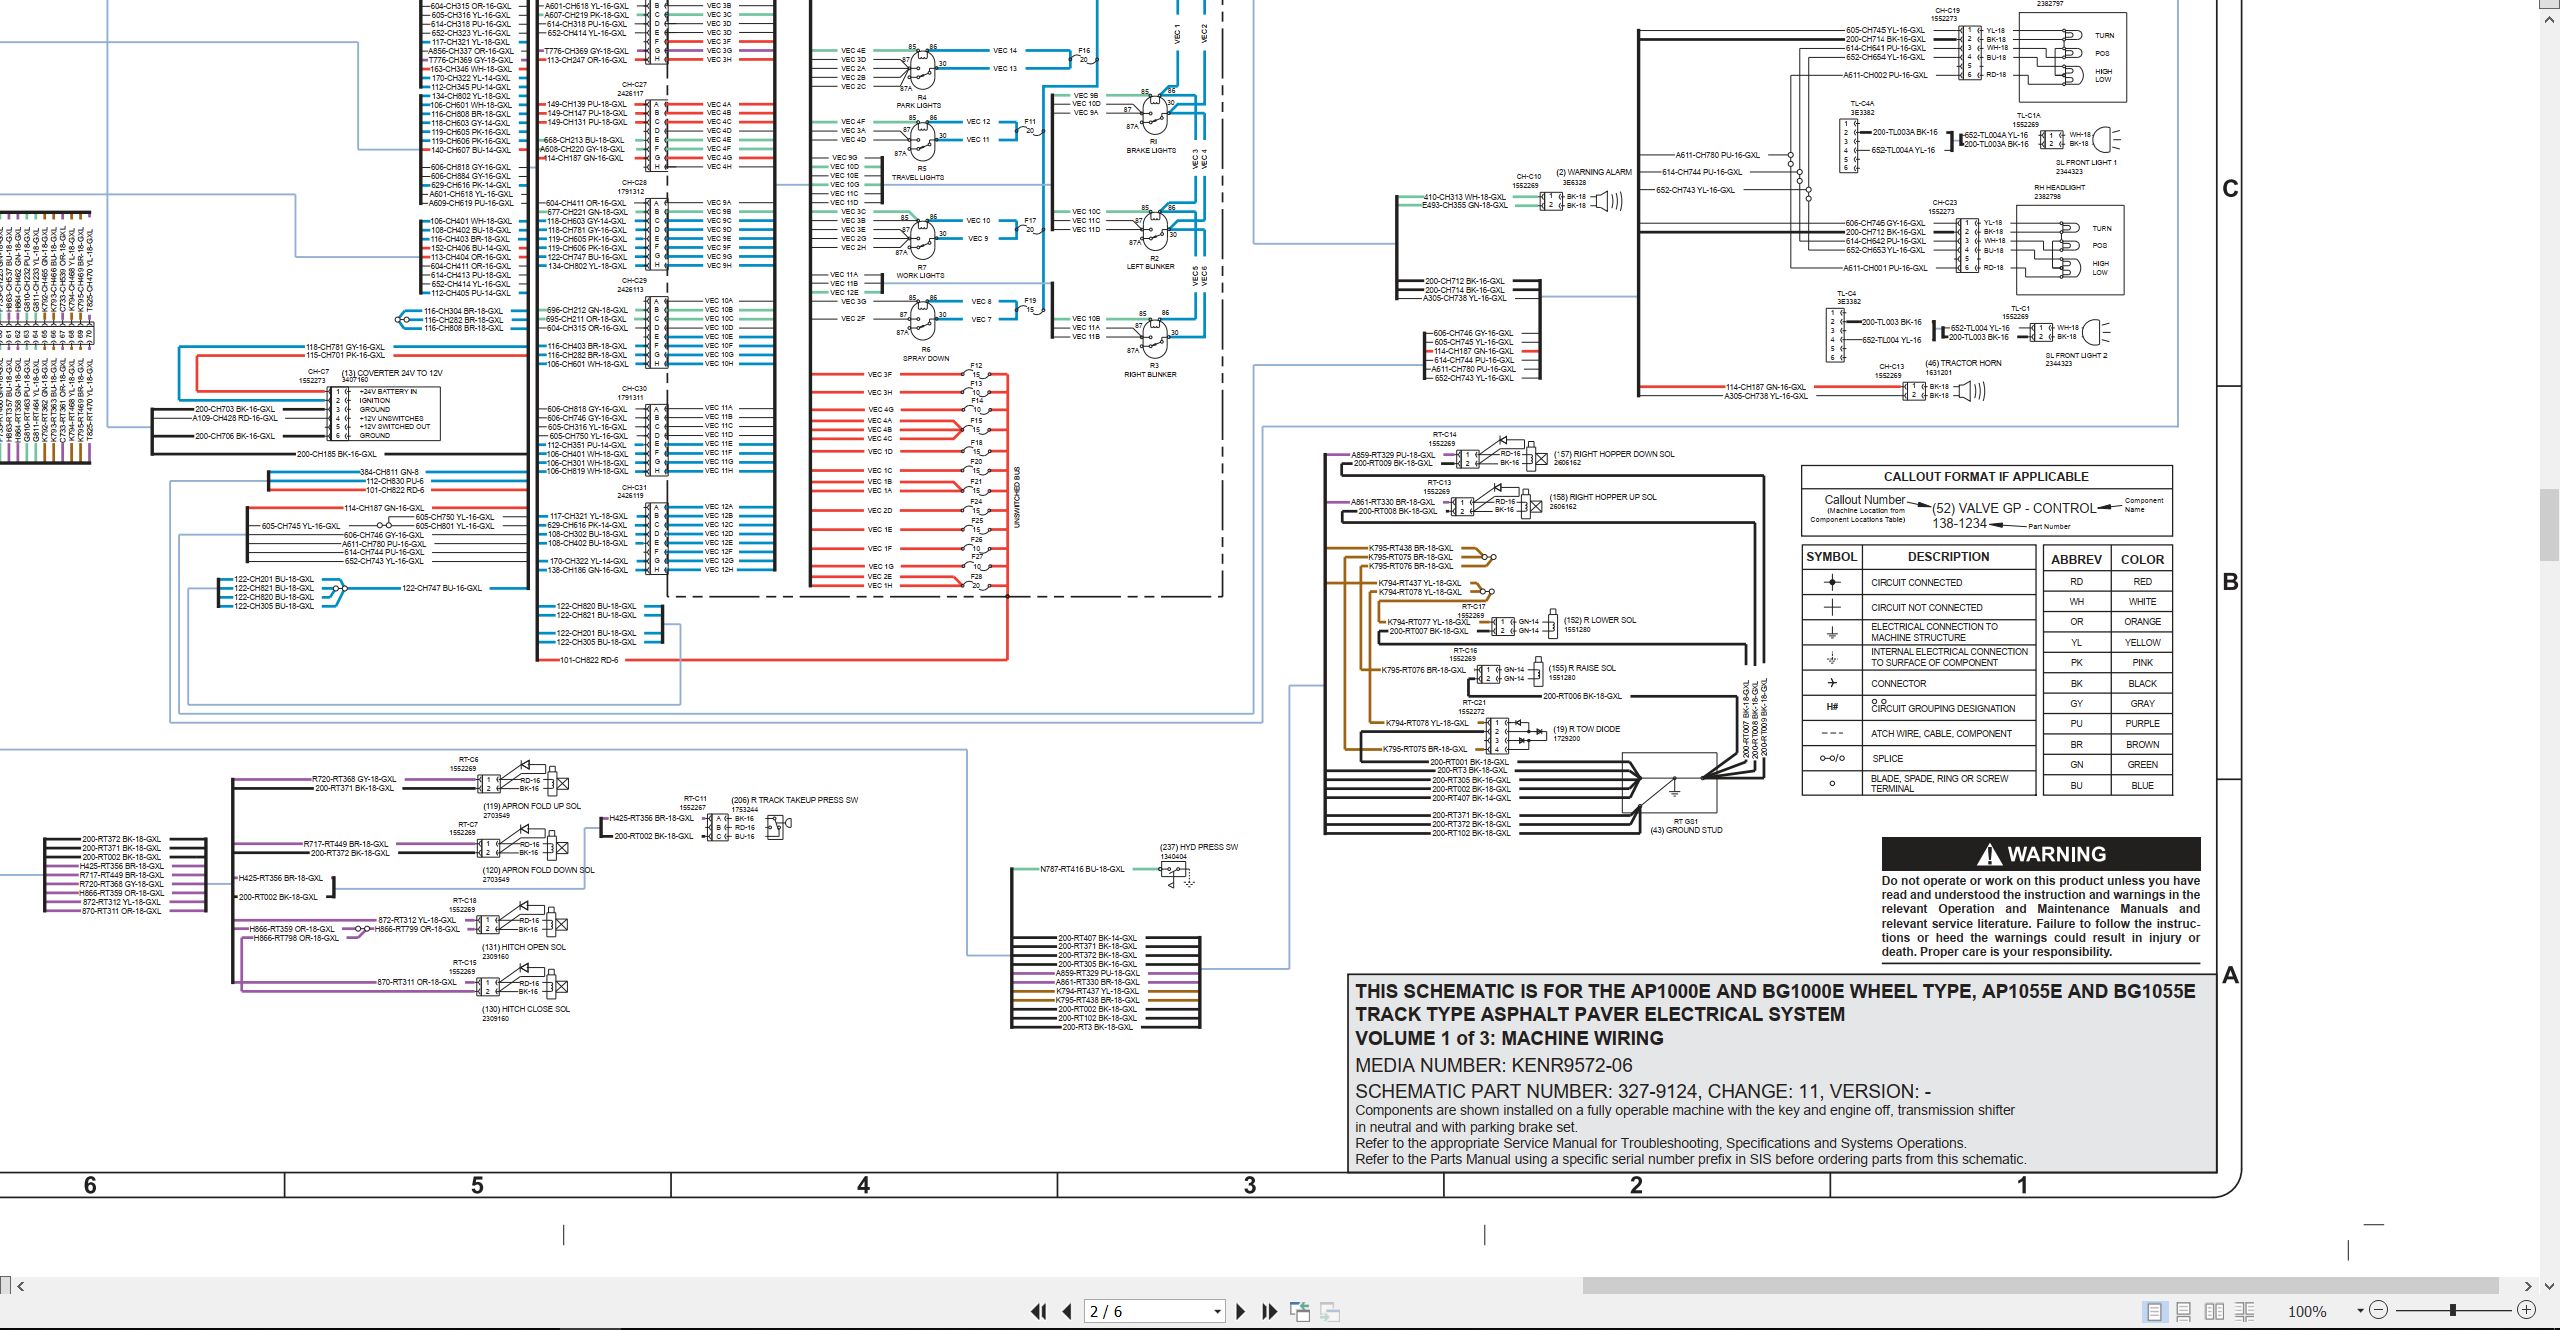Click the '(46) TRACTOR HORN' label
2560x1330 pixels.
(1963, 363)
